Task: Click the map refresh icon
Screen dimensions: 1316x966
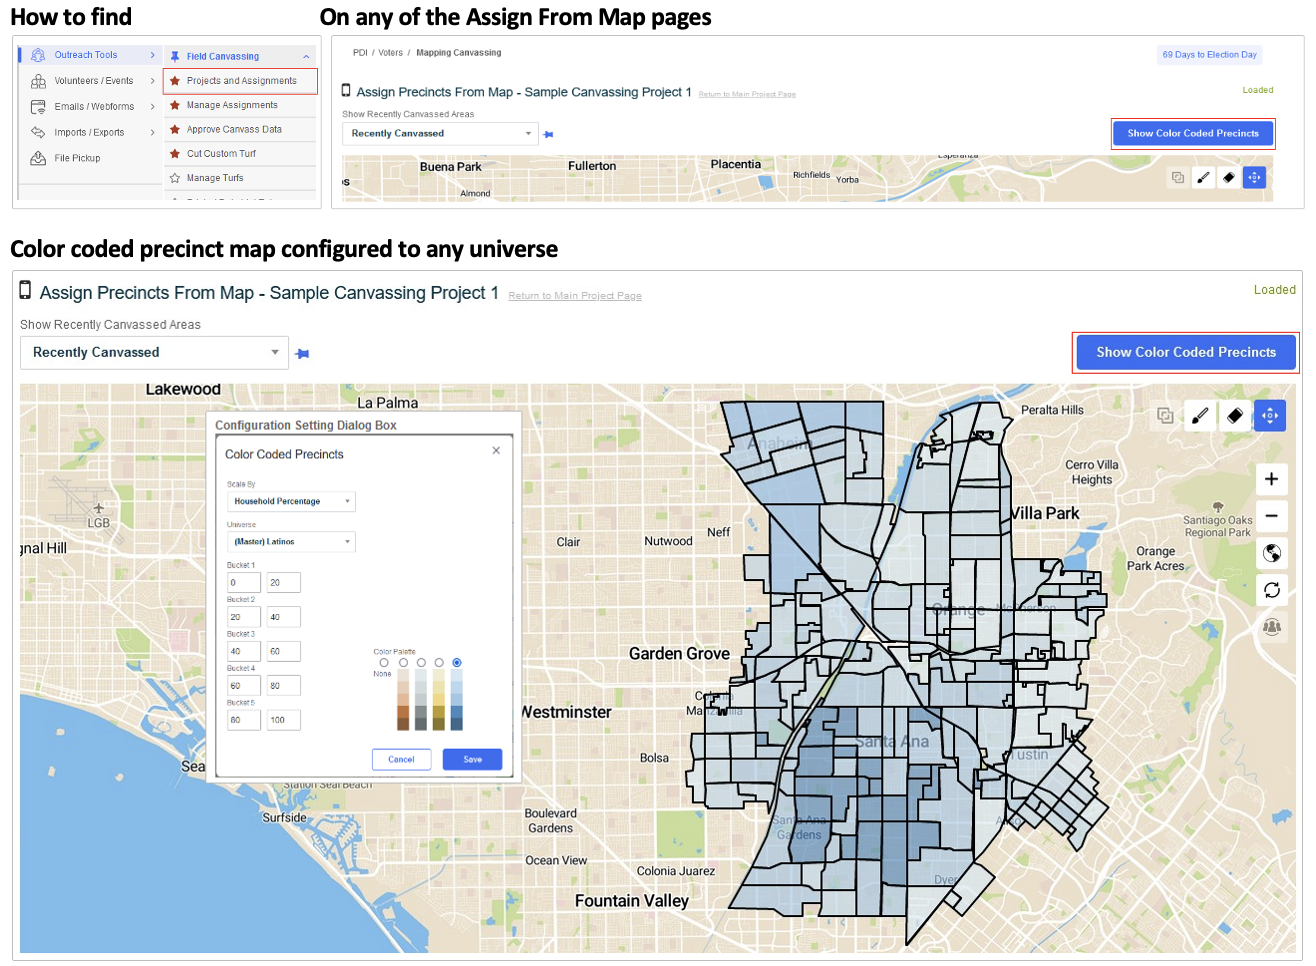Action: (x=1272, y=591)
